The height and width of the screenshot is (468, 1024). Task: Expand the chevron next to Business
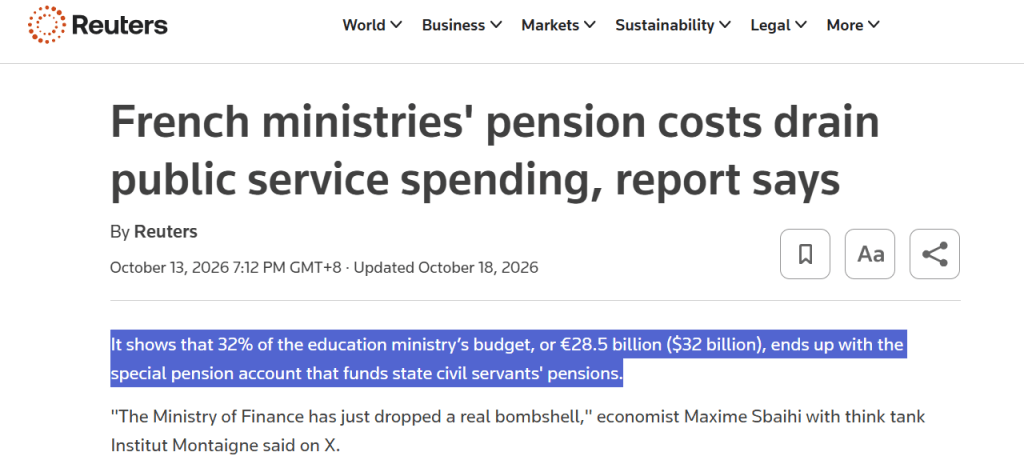tap(496, 25)
